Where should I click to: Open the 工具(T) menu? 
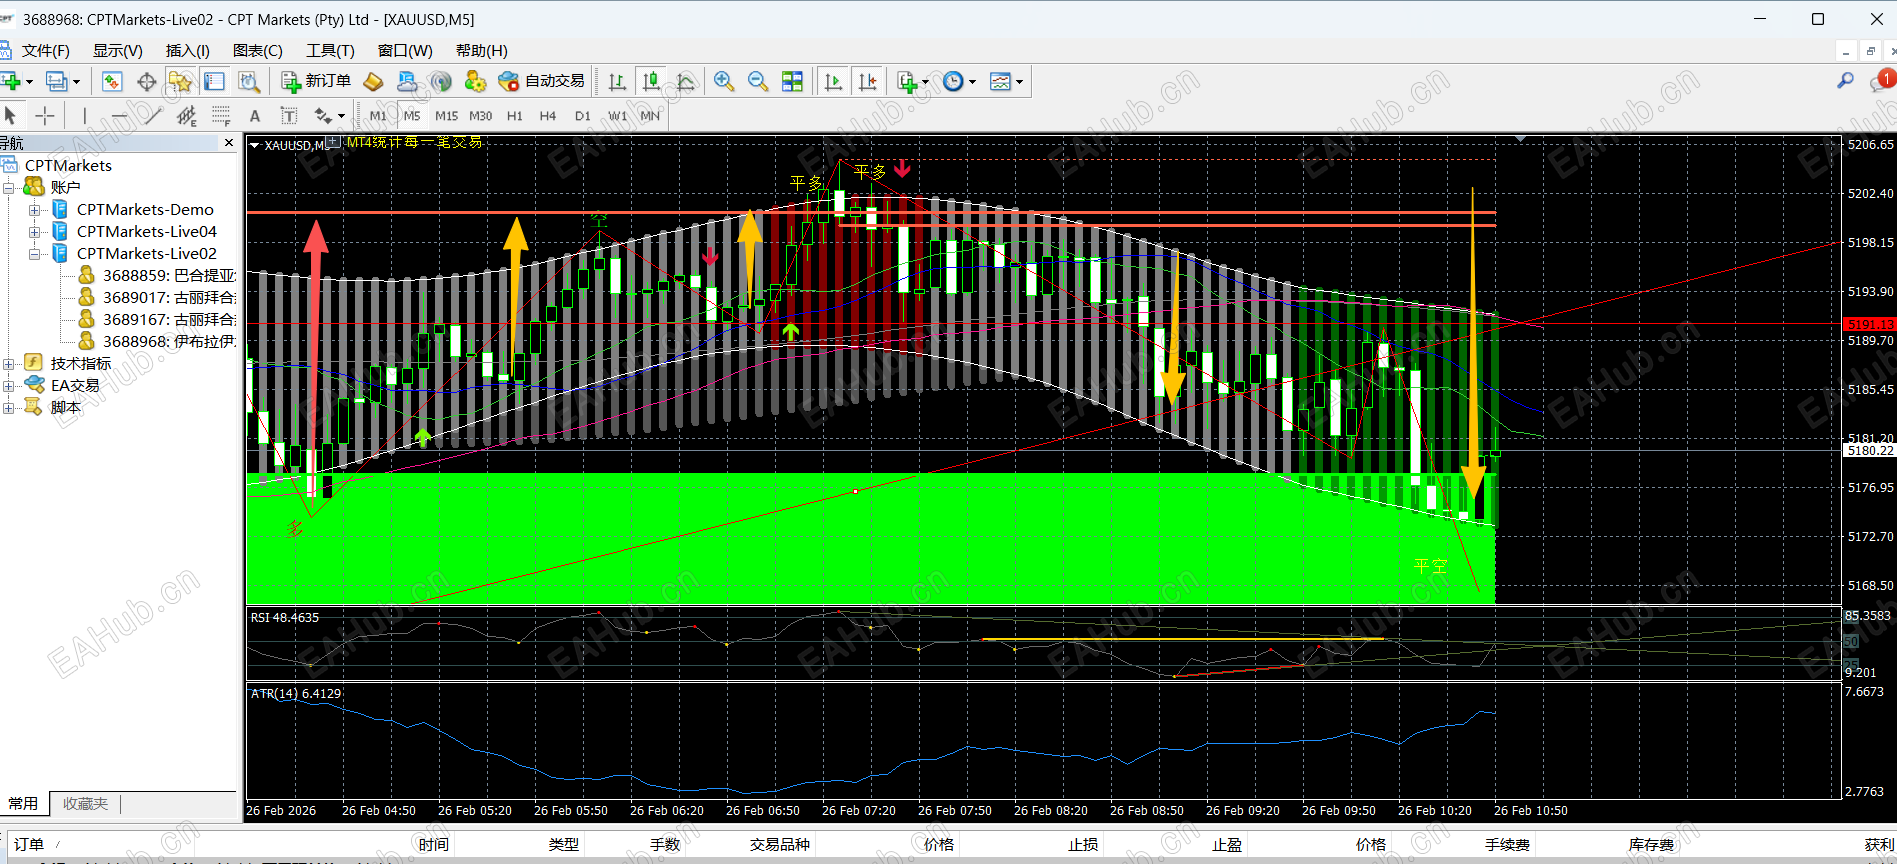330,50
